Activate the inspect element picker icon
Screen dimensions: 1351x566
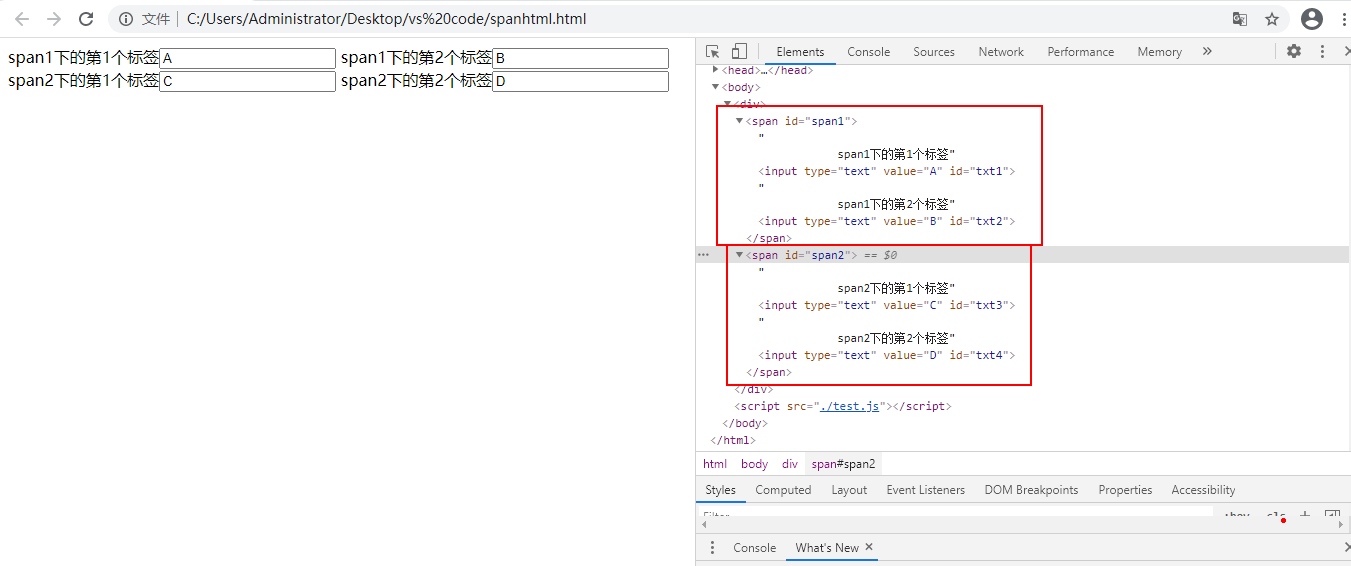tap(713, 51)
